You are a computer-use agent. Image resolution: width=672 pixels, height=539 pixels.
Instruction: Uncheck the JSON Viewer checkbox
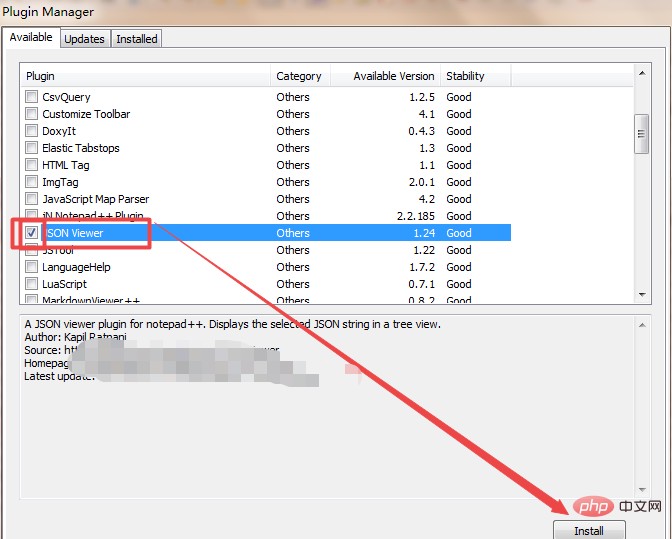[33, 233]
